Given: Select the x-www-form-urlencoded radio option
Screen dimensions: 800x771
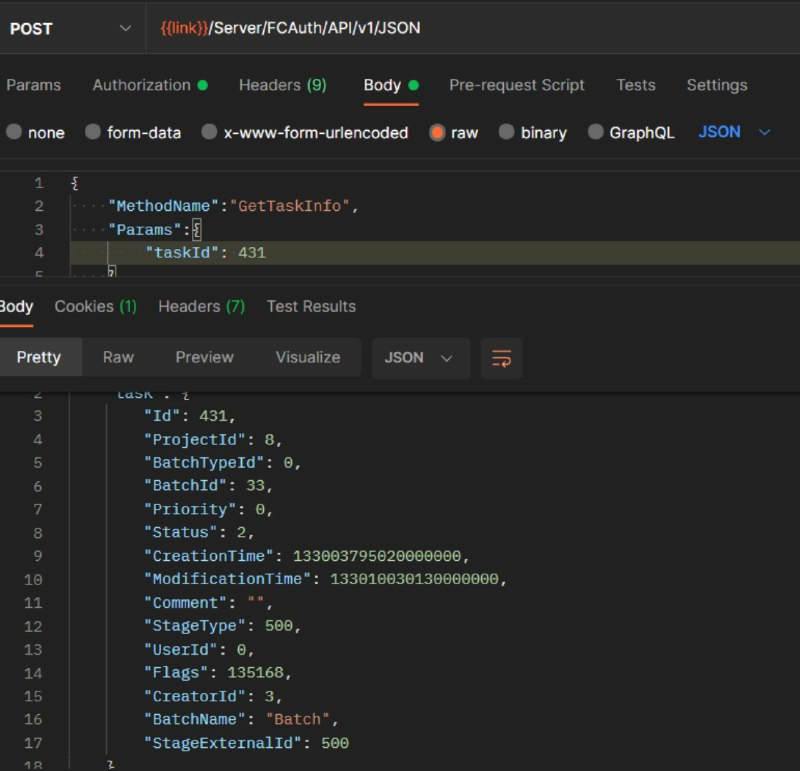Looking at the screenshot, I should [x=209, y=132].
